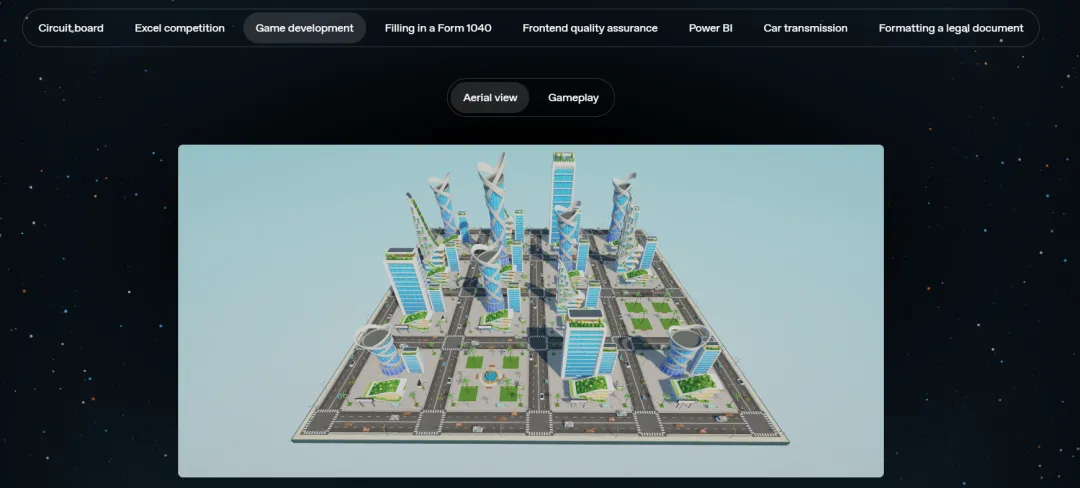Switch to Filling in a Form 1040
1080x488 pixels.
pos(438,28)
